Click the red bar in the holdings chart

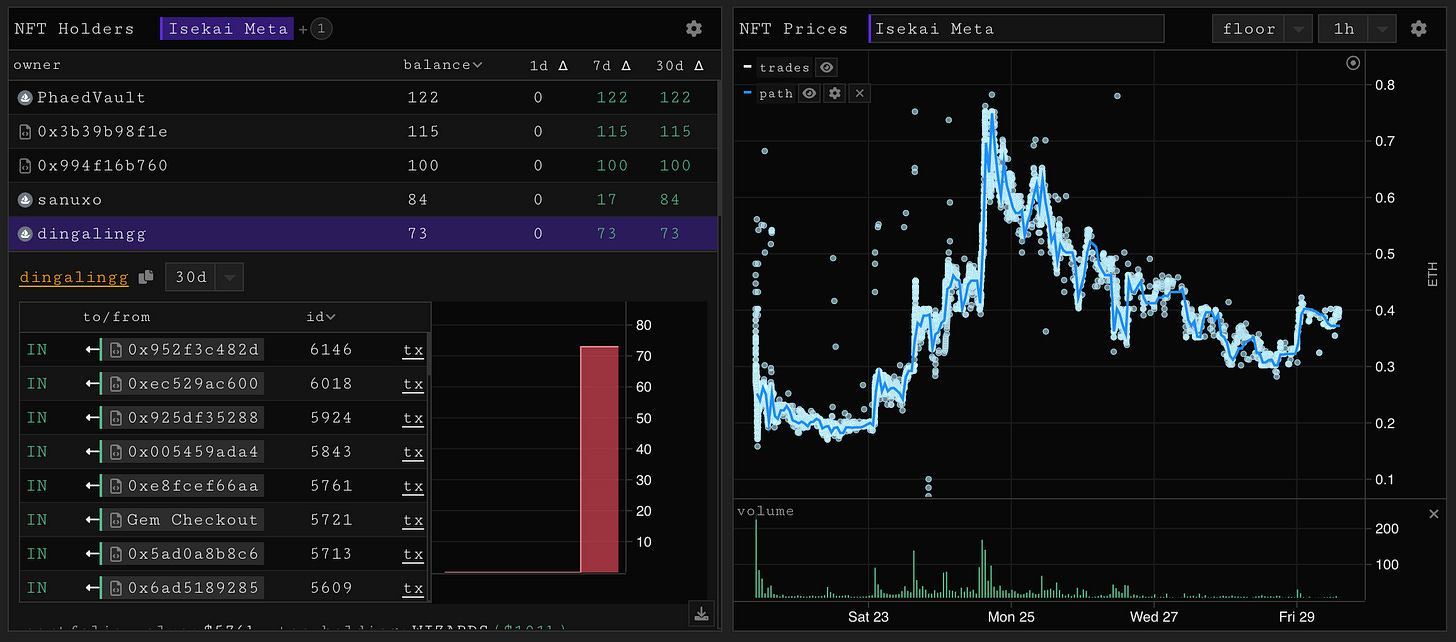point(599,459)
